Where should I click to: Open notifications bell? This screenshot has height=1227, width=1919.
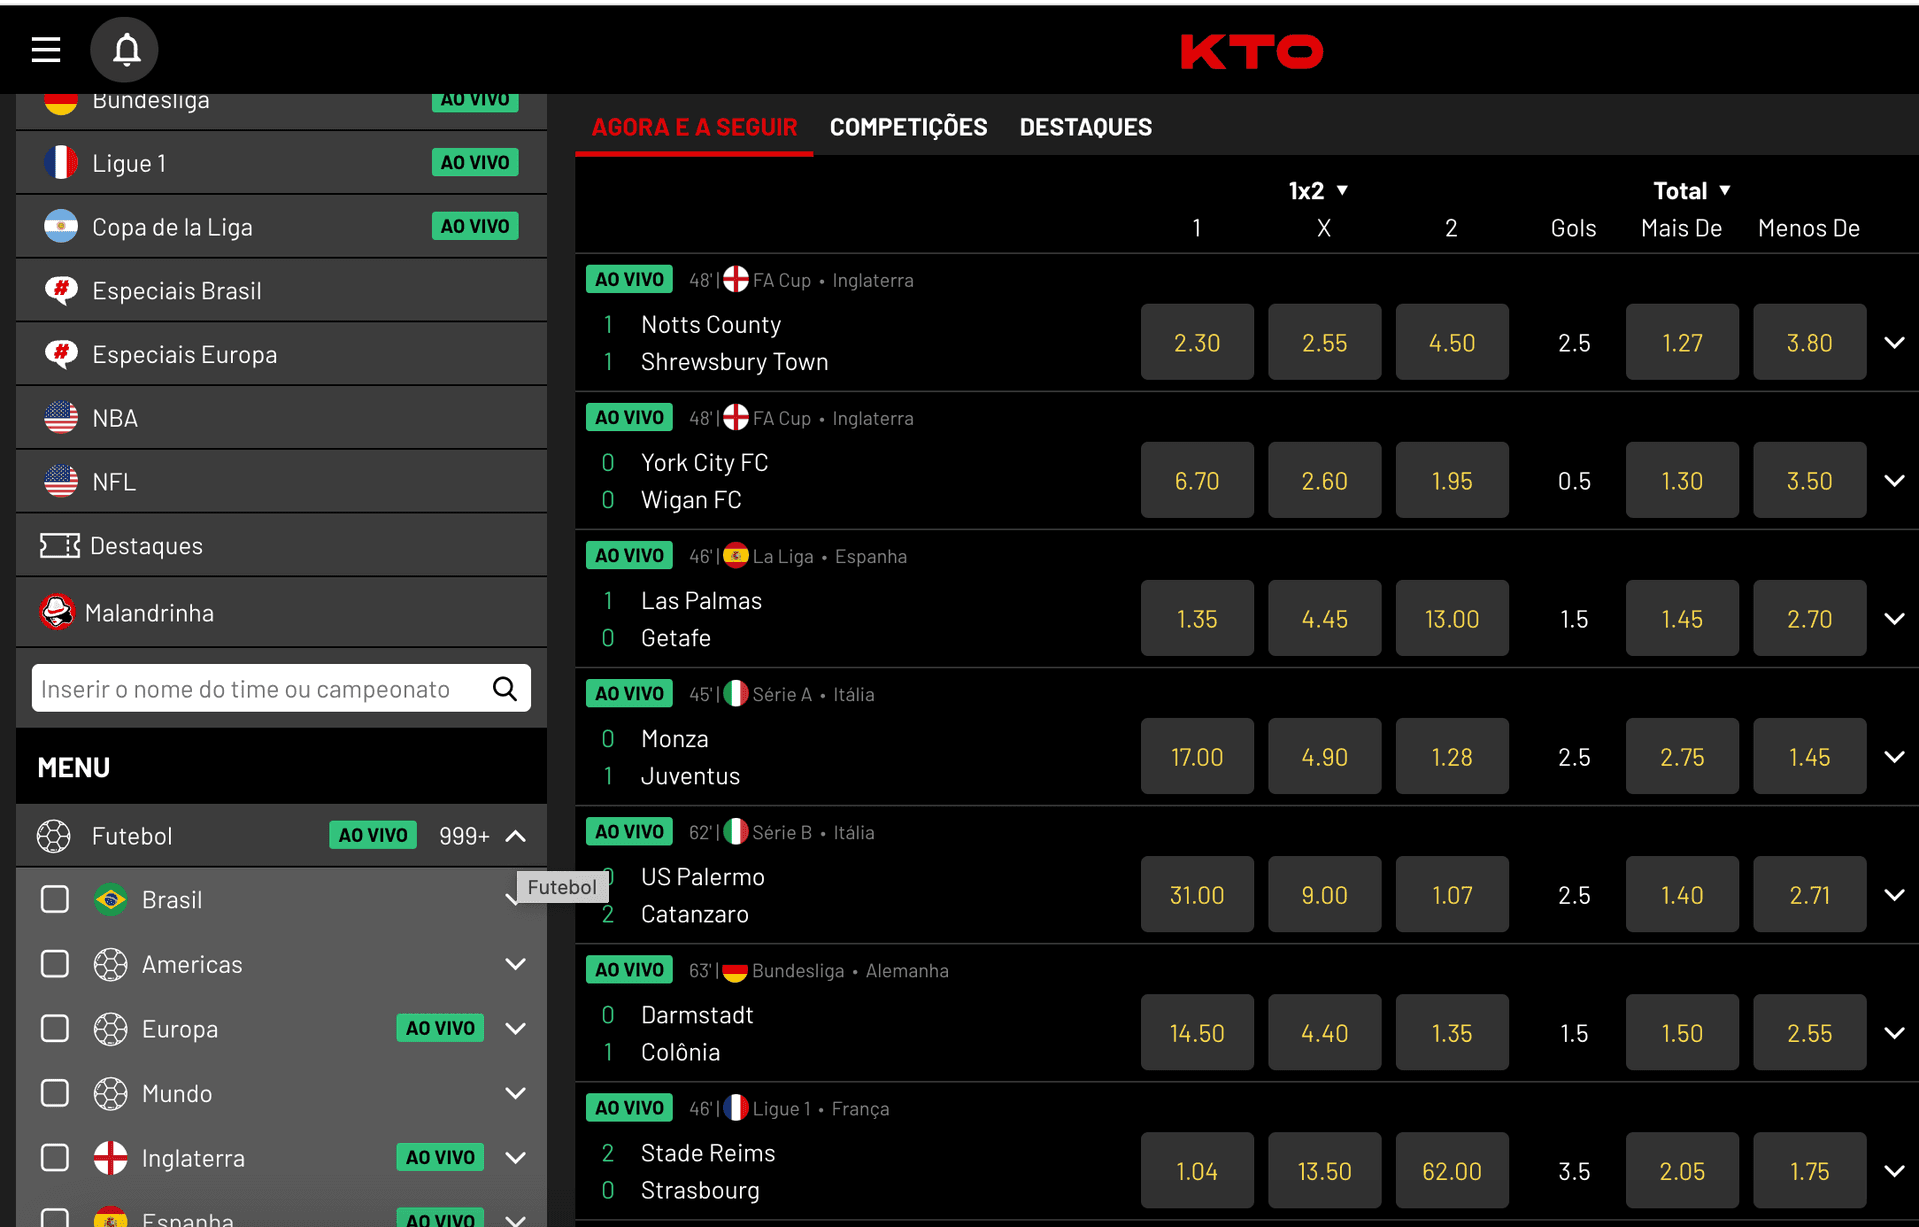tap(125, 49)
